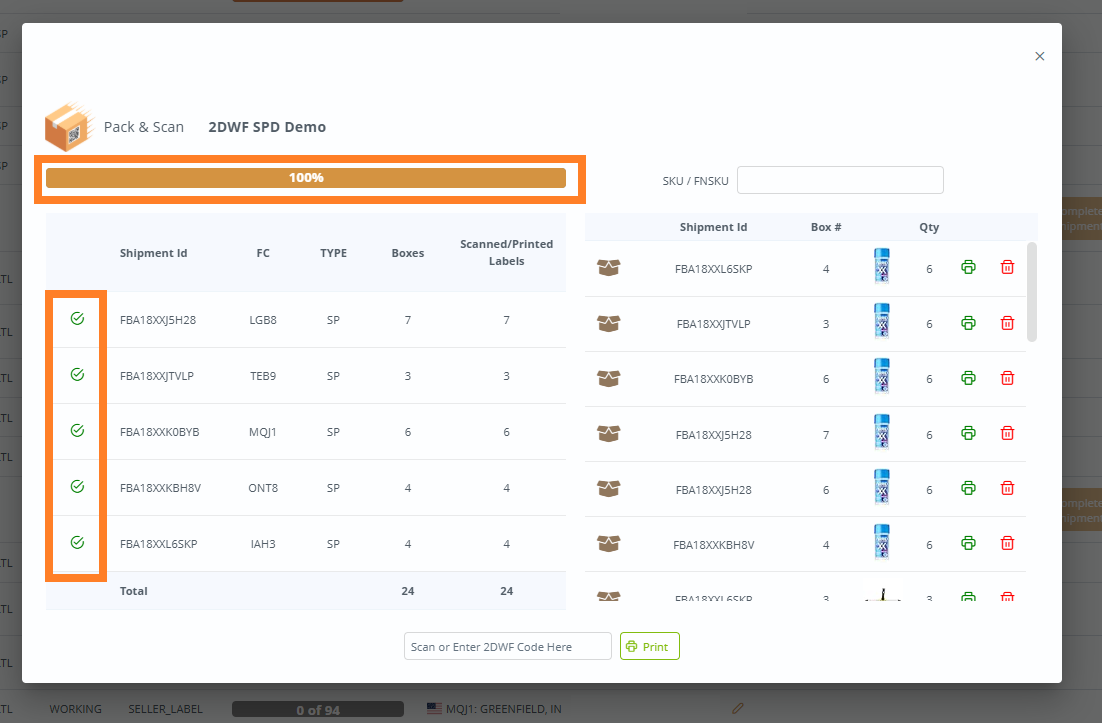
Task: Print labels for shipment FBA18XXL6SKP
Action: (968, 267)
